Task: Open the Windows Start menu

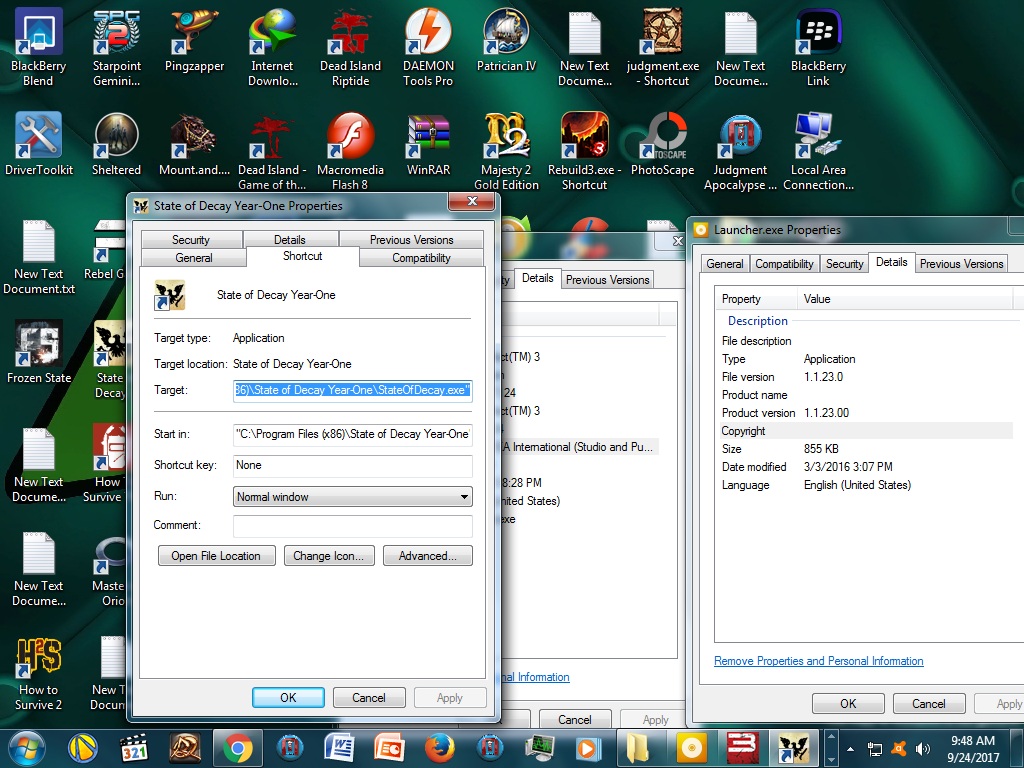Action: pyautogui.click(x=27, y=748)
